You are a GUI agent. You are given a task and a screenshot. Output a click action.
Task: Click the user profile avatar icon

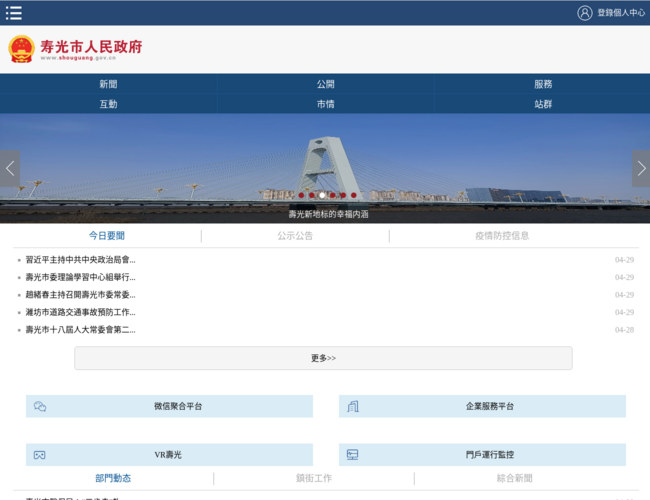585,13
